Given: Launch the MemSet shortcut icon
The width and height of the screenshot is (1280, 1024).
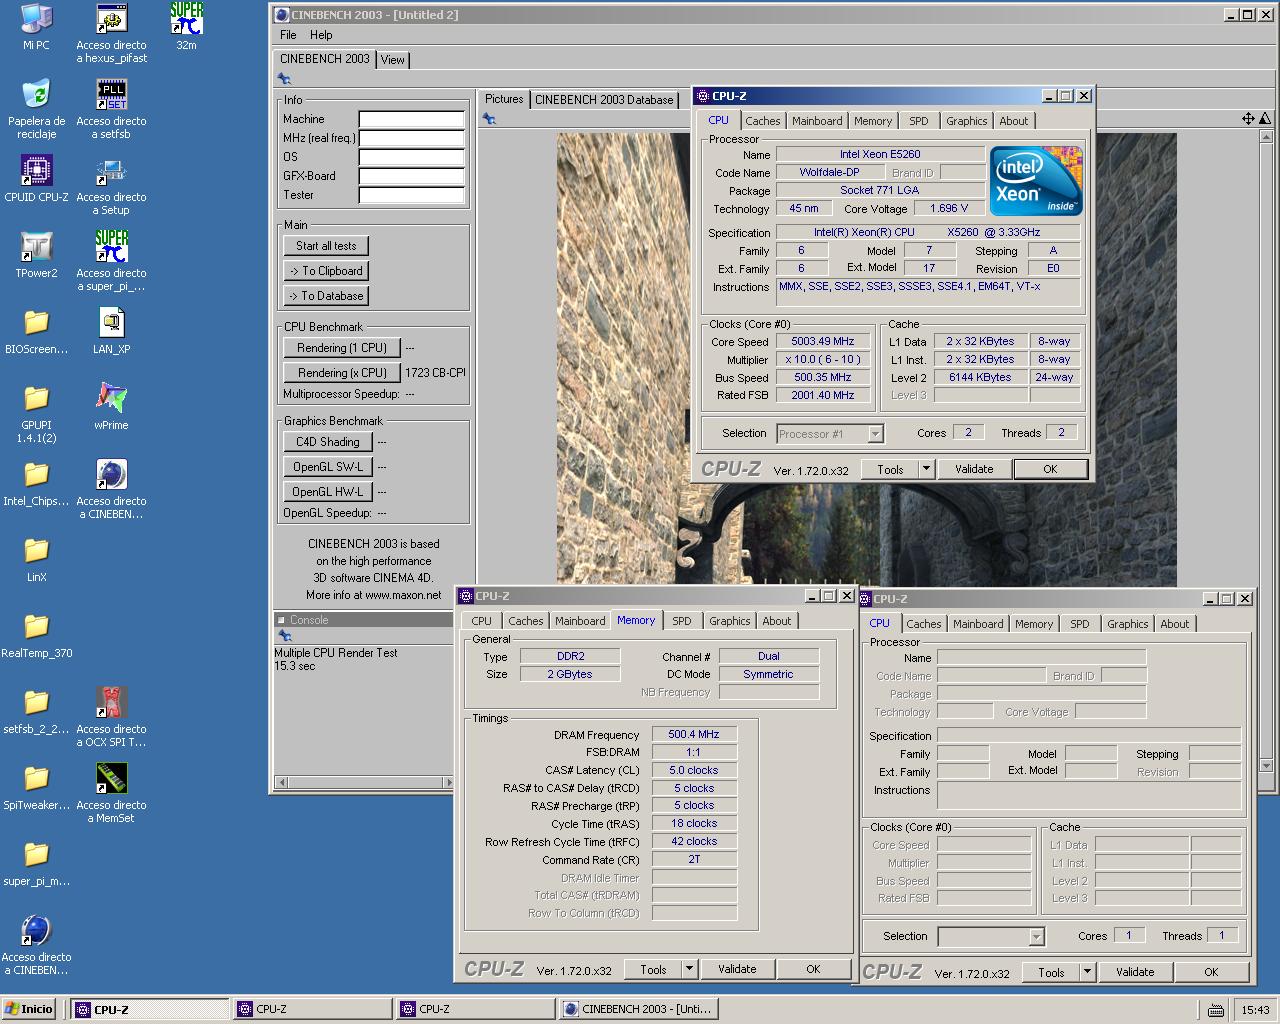Looking at the screenshot, I should [x=111, y=779].
